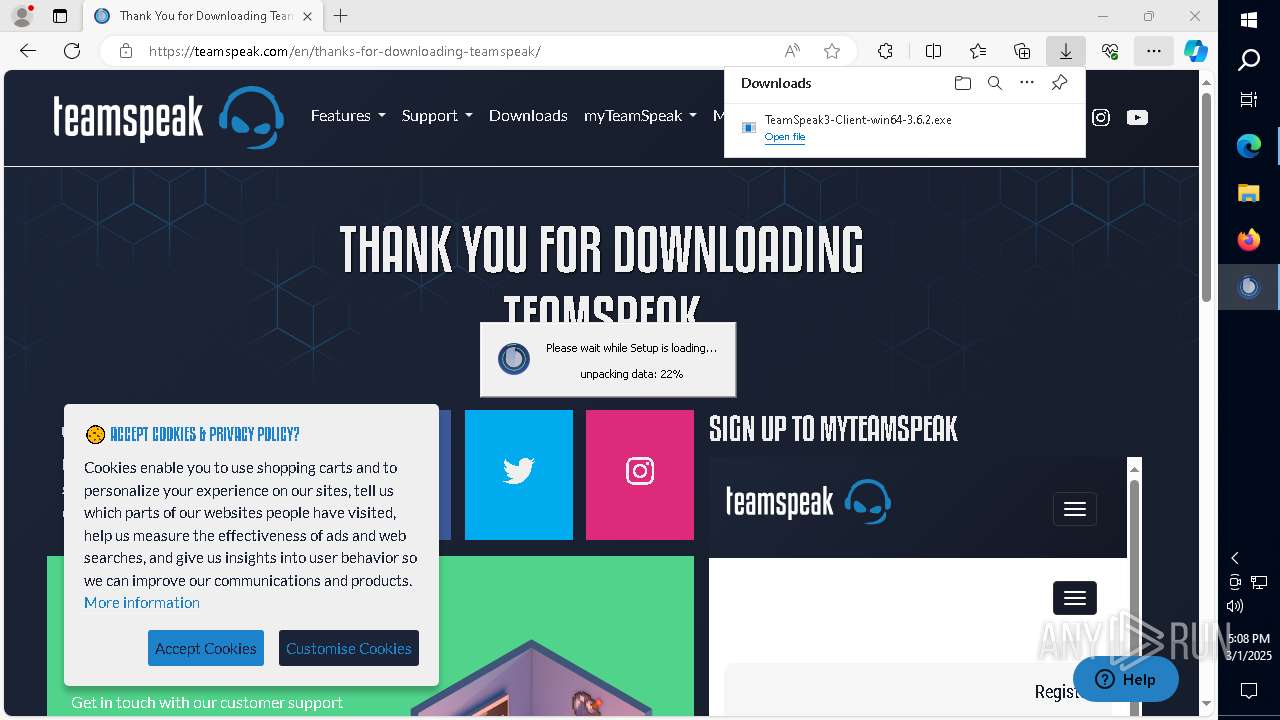This screenshot has height=720, width=1280.
Task: Click the TeamSpeak logo in header
Action: click(x=168, y=117)
